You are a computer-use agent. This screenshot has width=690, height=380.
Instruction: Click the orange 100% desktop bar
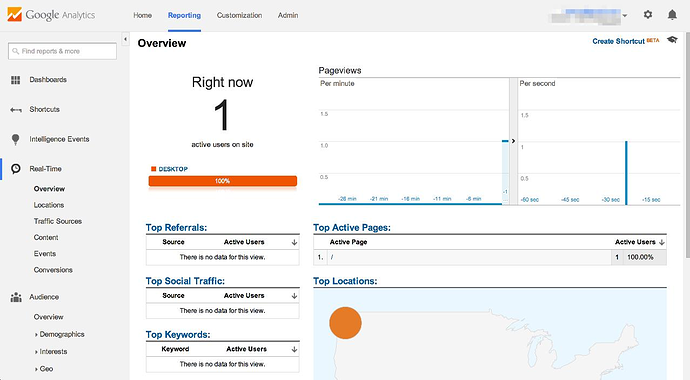(x=223, y=181)
